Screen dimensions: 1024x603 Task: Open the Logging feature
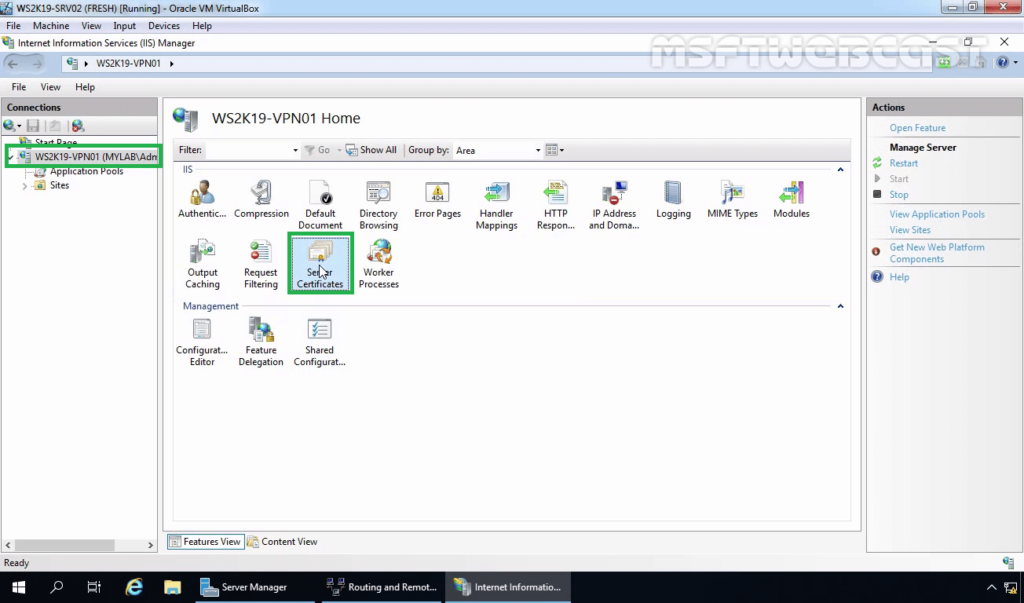673,200
